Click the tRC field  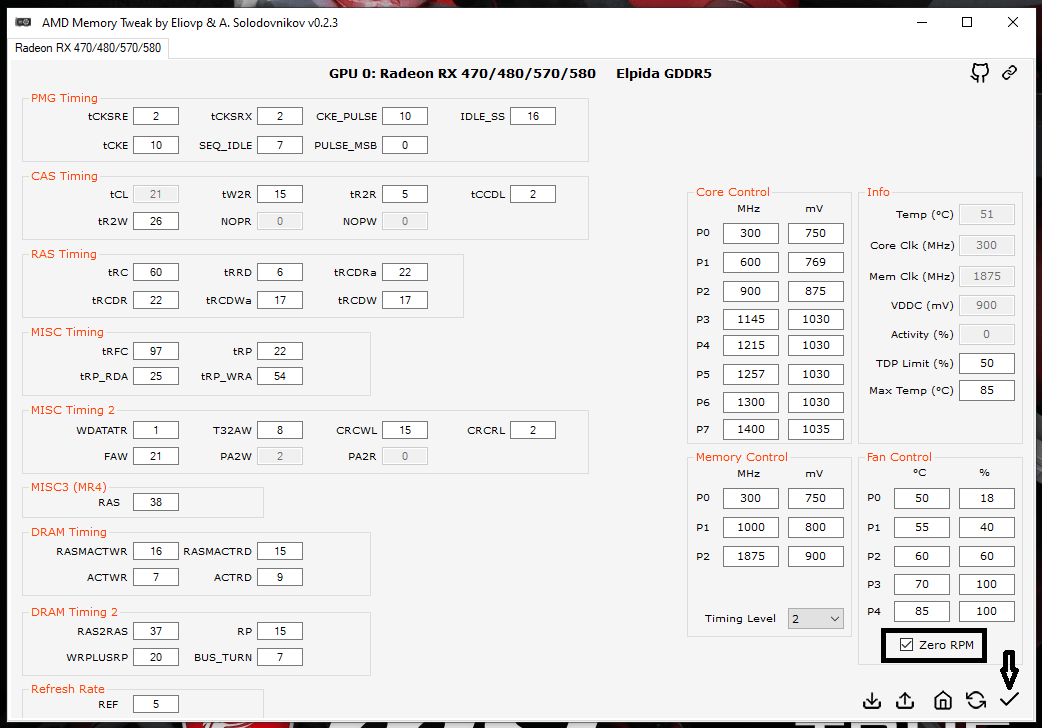click(156, 272)
